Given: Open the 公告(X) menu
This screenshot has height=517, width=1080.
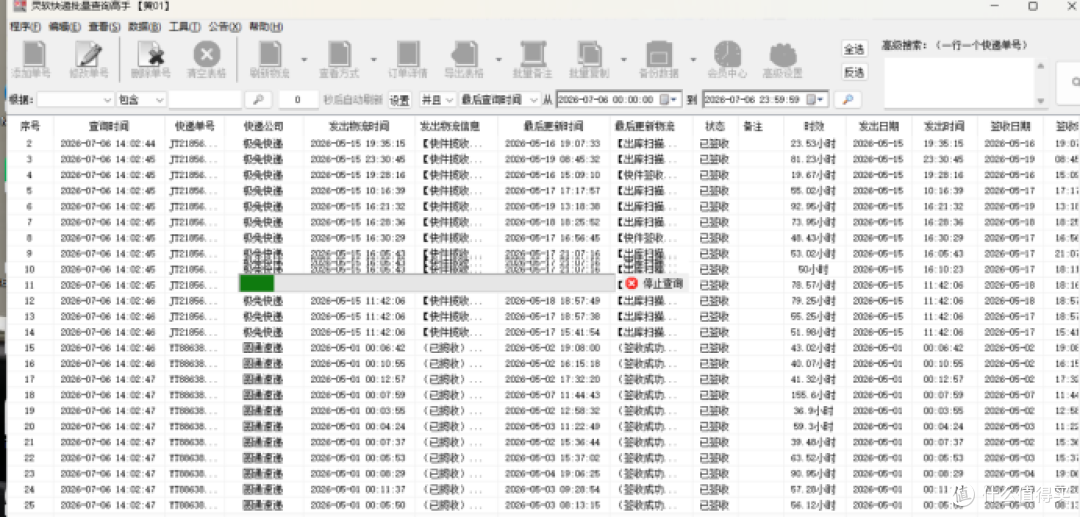Looking at the screenshot, I should [x=225, y=27].
